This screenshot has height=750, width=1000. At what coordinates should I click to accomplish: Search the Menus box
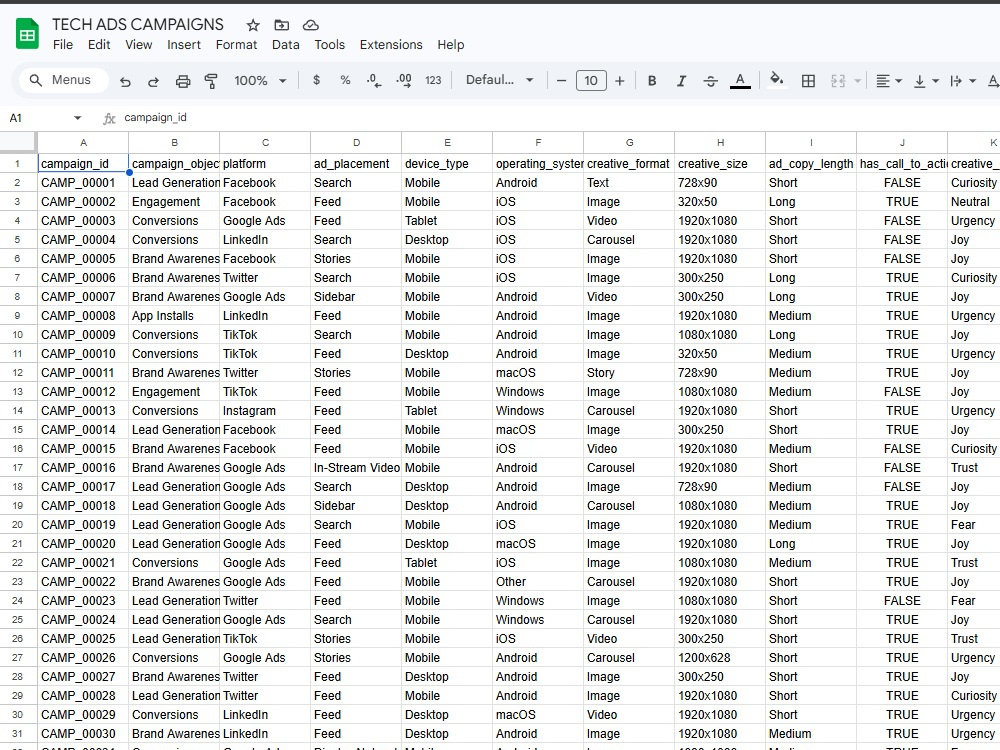coord(63,80)
